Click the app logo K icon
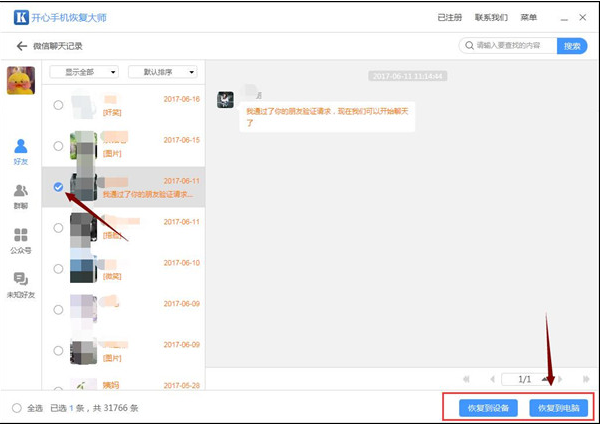Image resolution: width=601 pixels, height=425 pixels. (x=21, y=17)
